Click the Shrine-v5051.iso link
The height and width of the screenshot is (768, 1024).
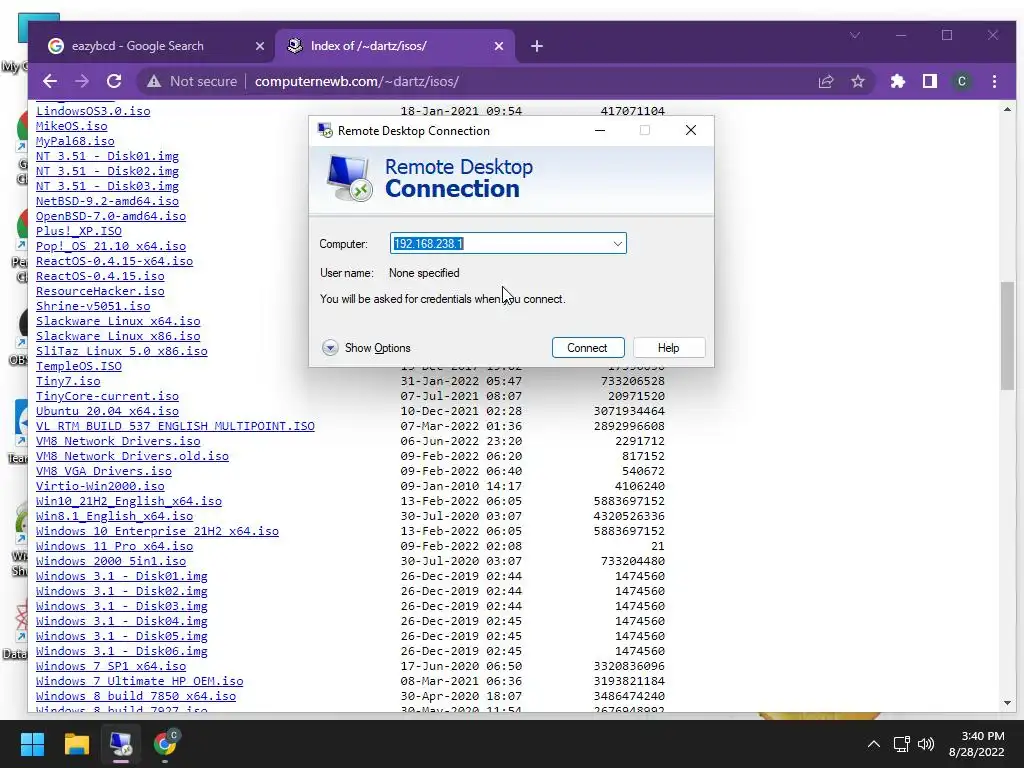coord(93,306)
